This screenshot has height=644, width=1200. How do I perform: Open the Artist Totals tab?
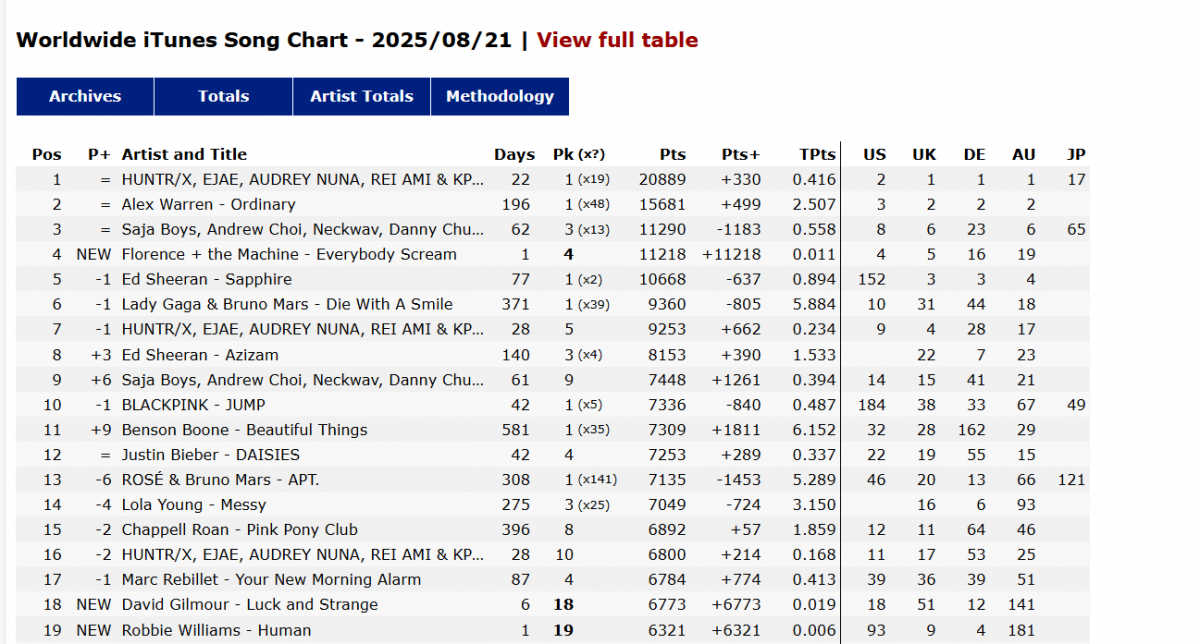click(x=361, y=96)
